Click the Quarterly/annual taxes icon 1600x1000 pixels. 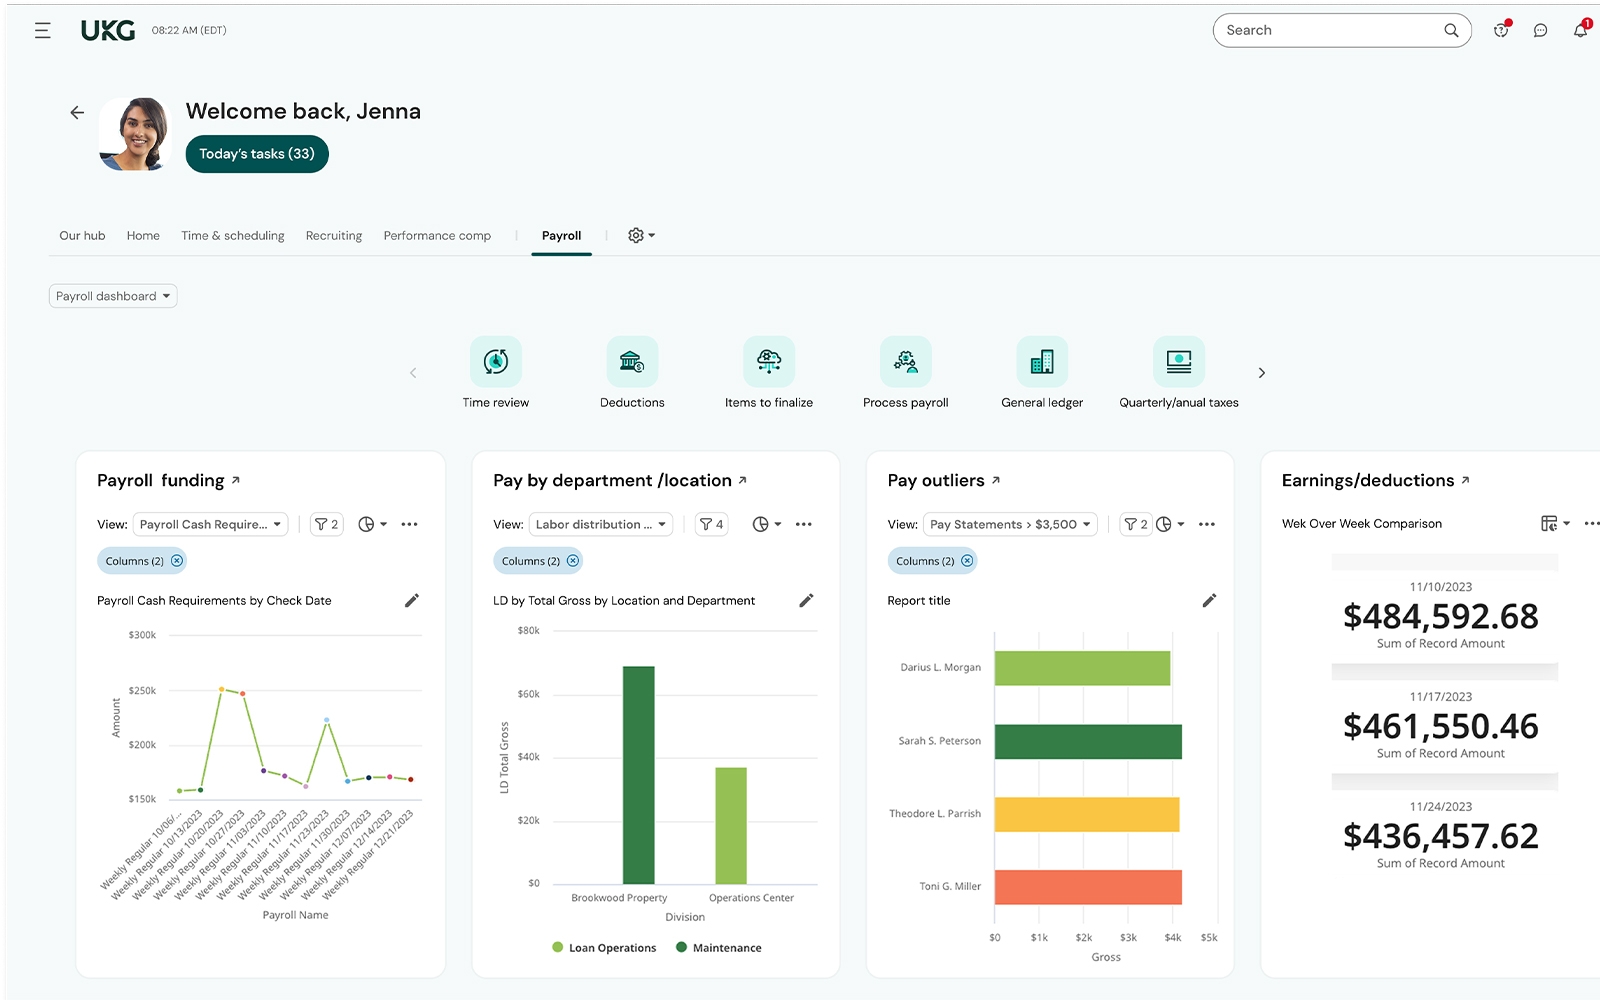(x=1178, y=362)
